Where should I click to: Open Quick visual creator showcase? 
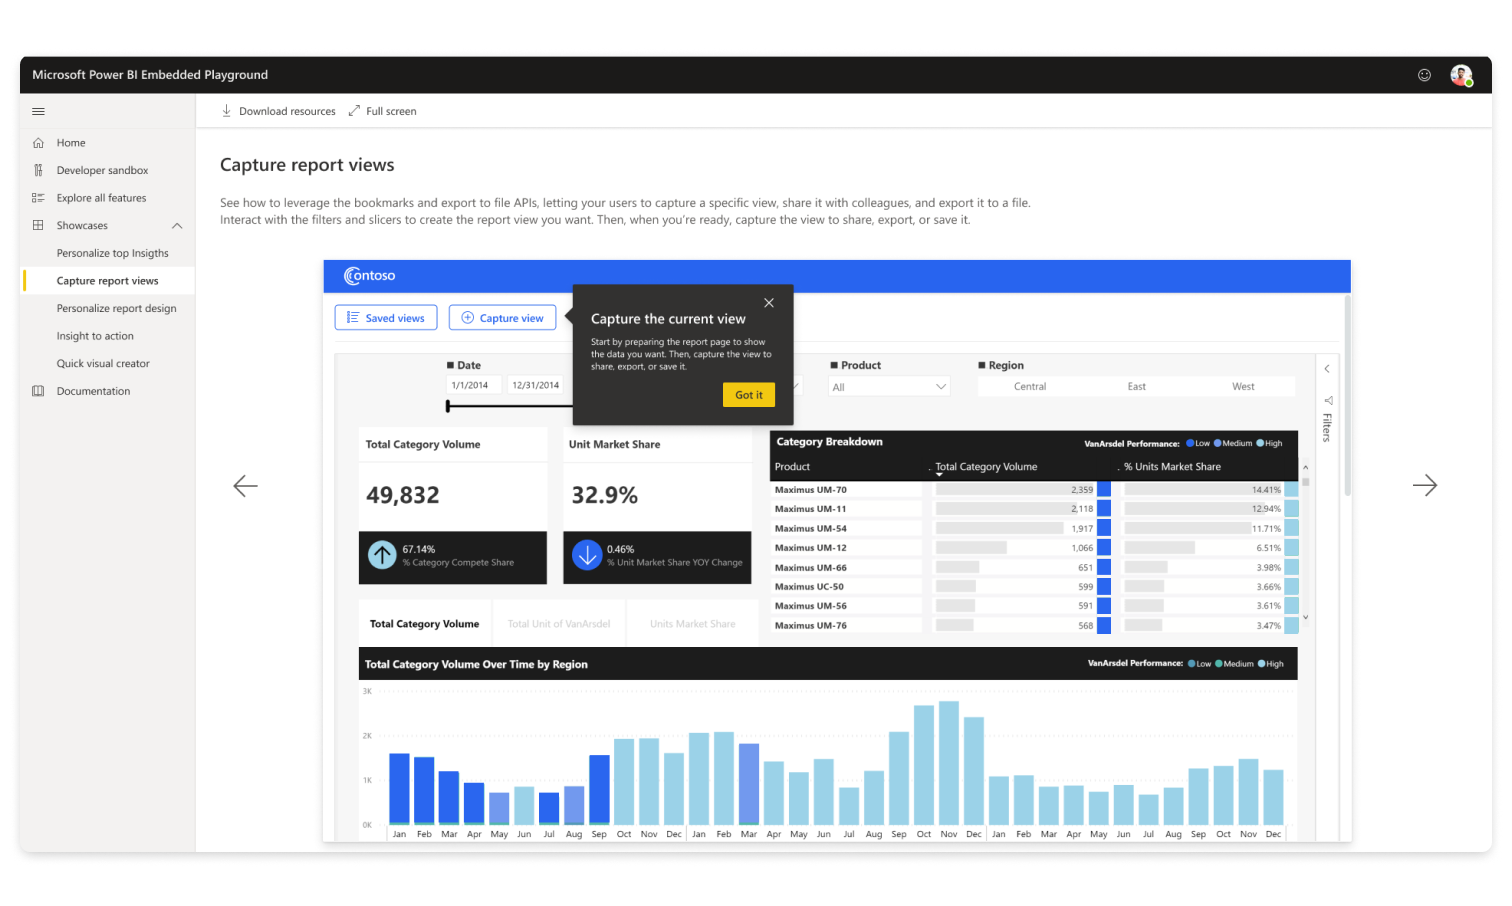[x=103, y=364]
